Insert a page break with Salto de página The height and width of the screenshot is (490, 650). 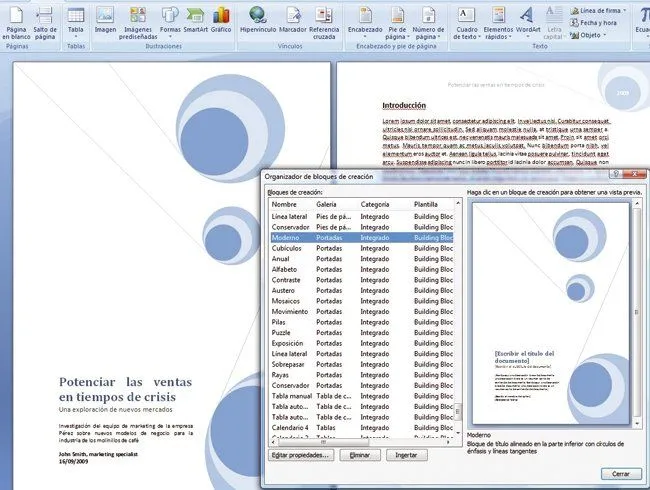coord(45,23)
